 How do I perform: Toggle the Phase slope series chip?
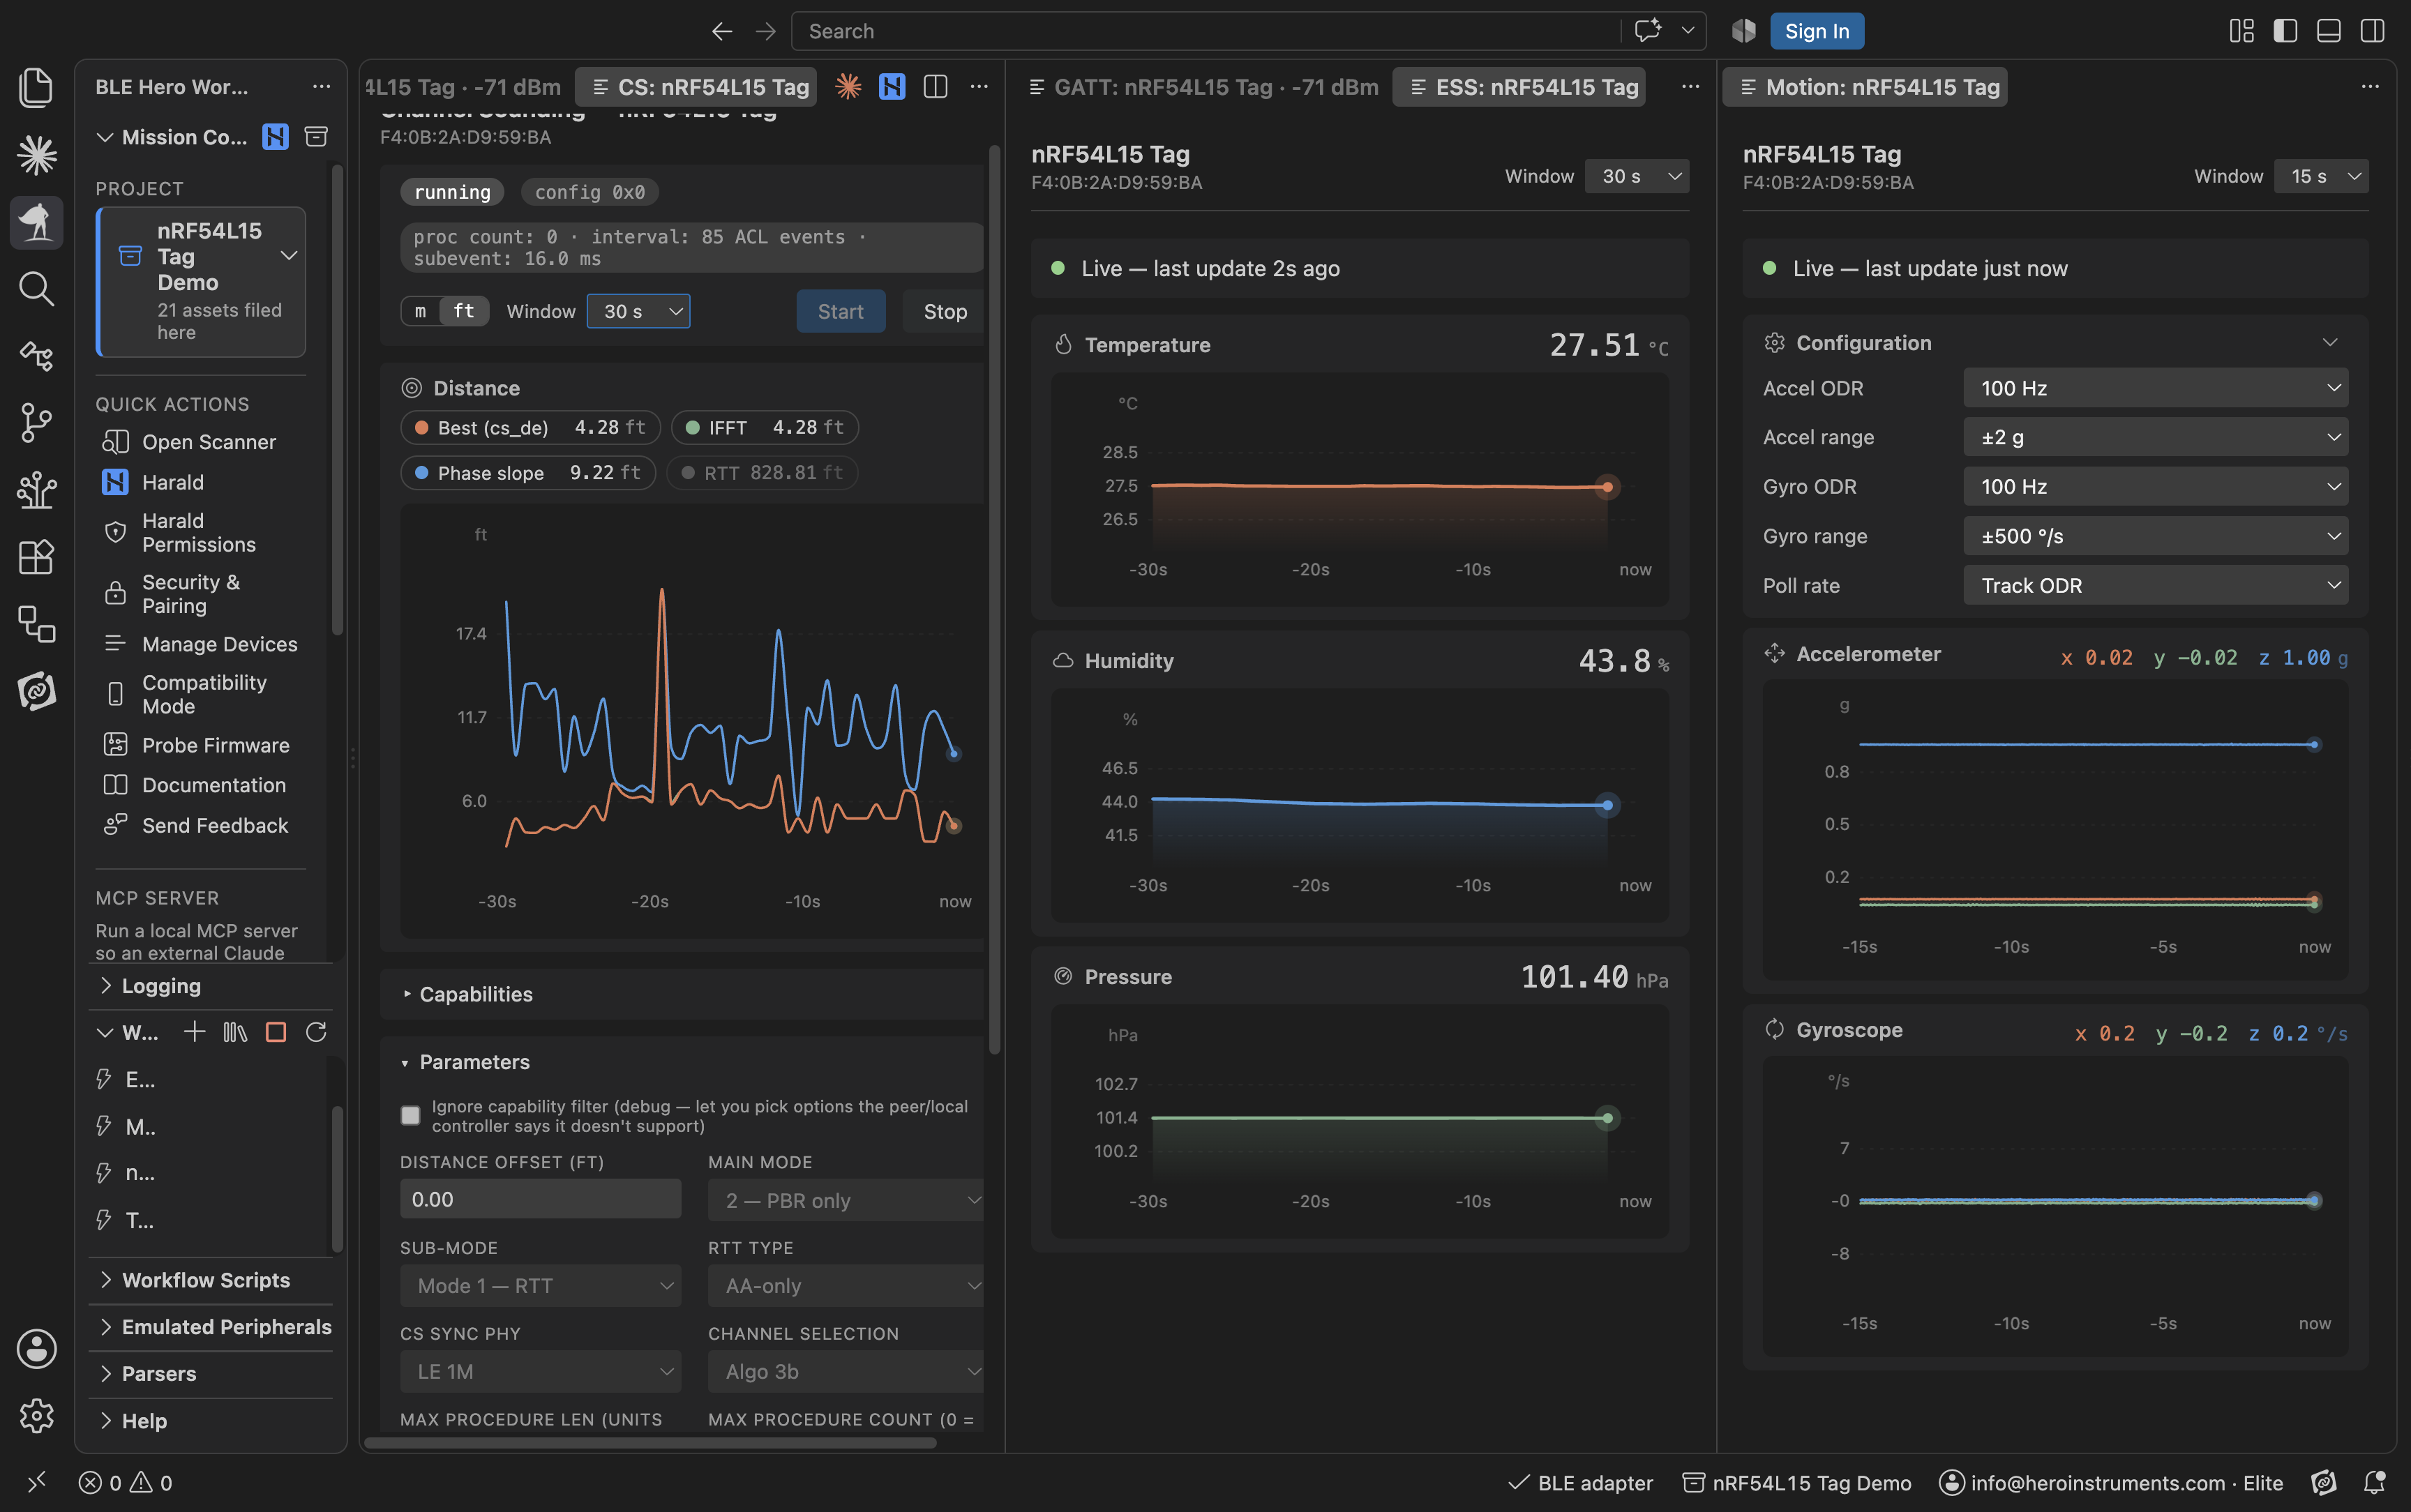pos(528,473)
